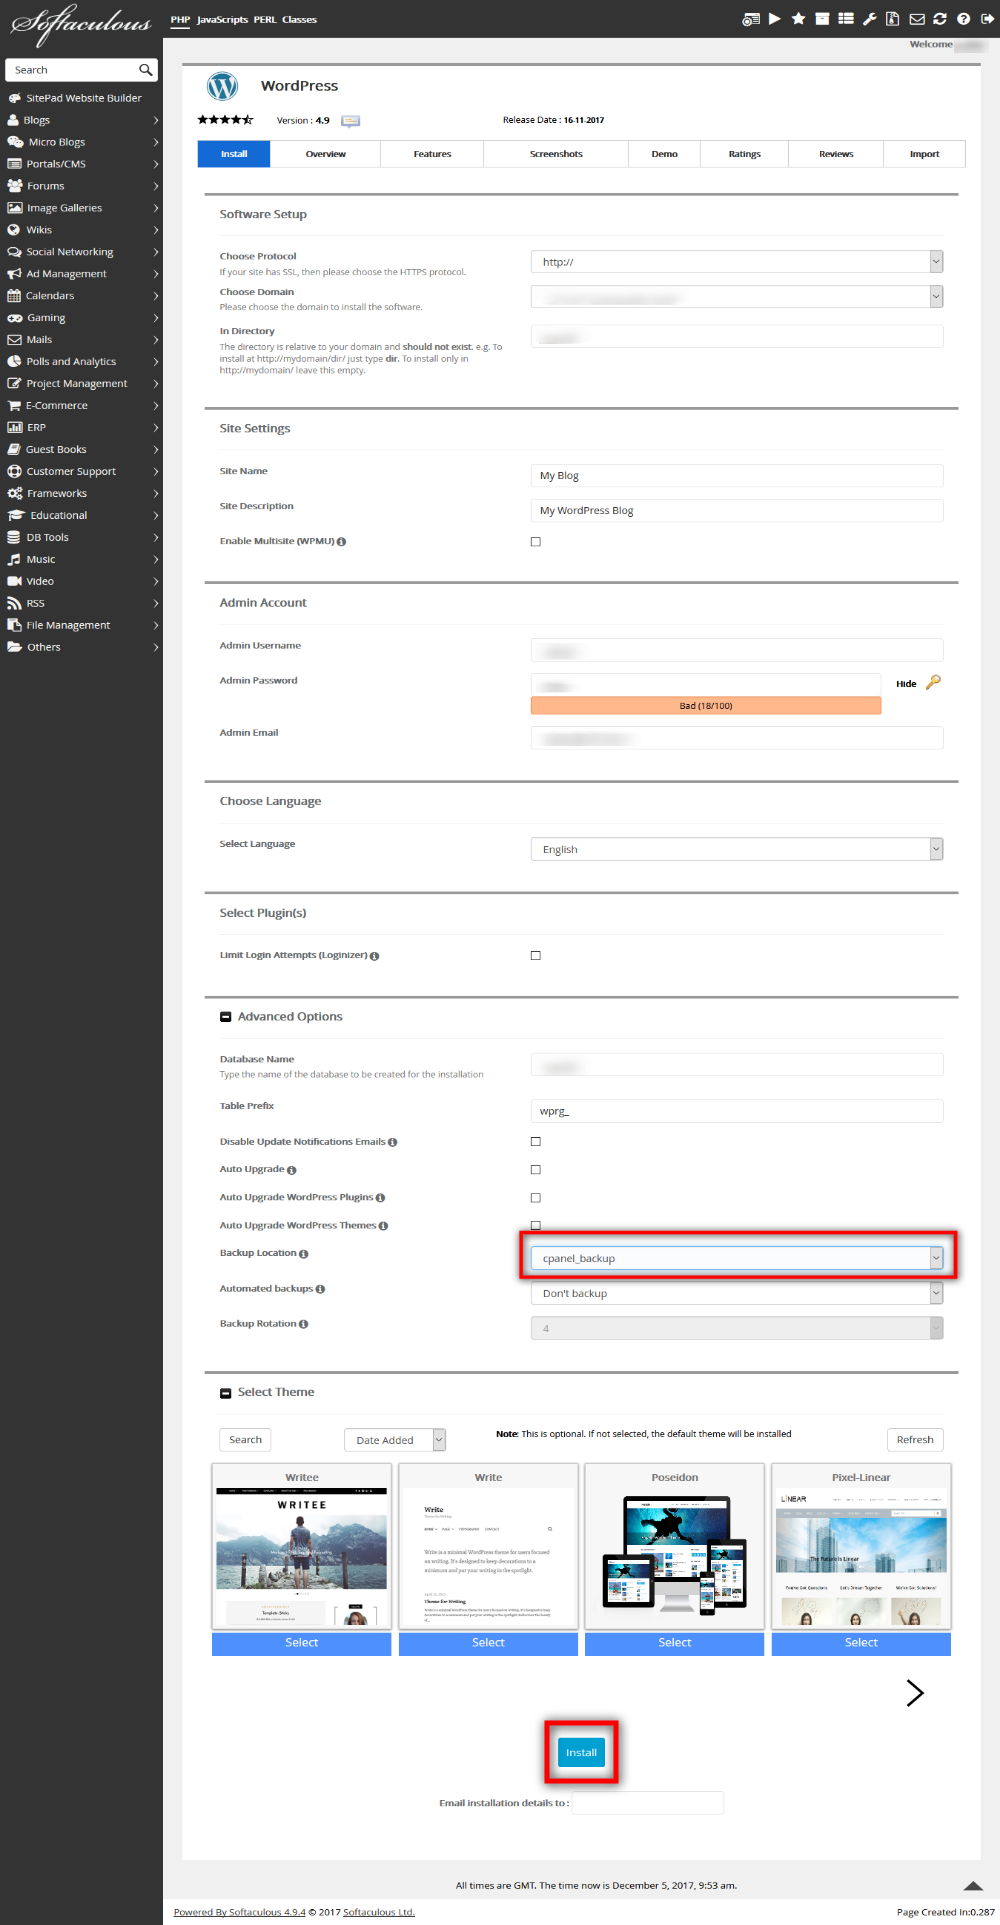
Task: Click the theme Search button
Action: (245, 1440)
